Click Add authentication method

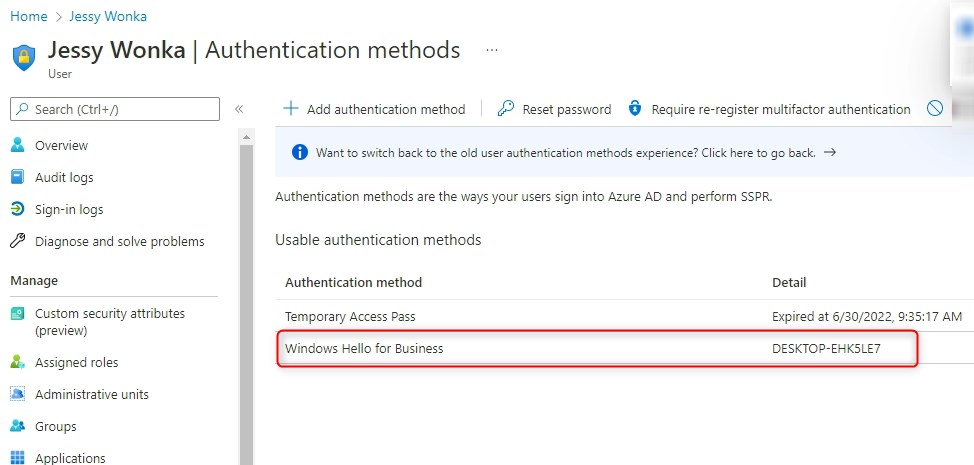[x=374, y=109]
